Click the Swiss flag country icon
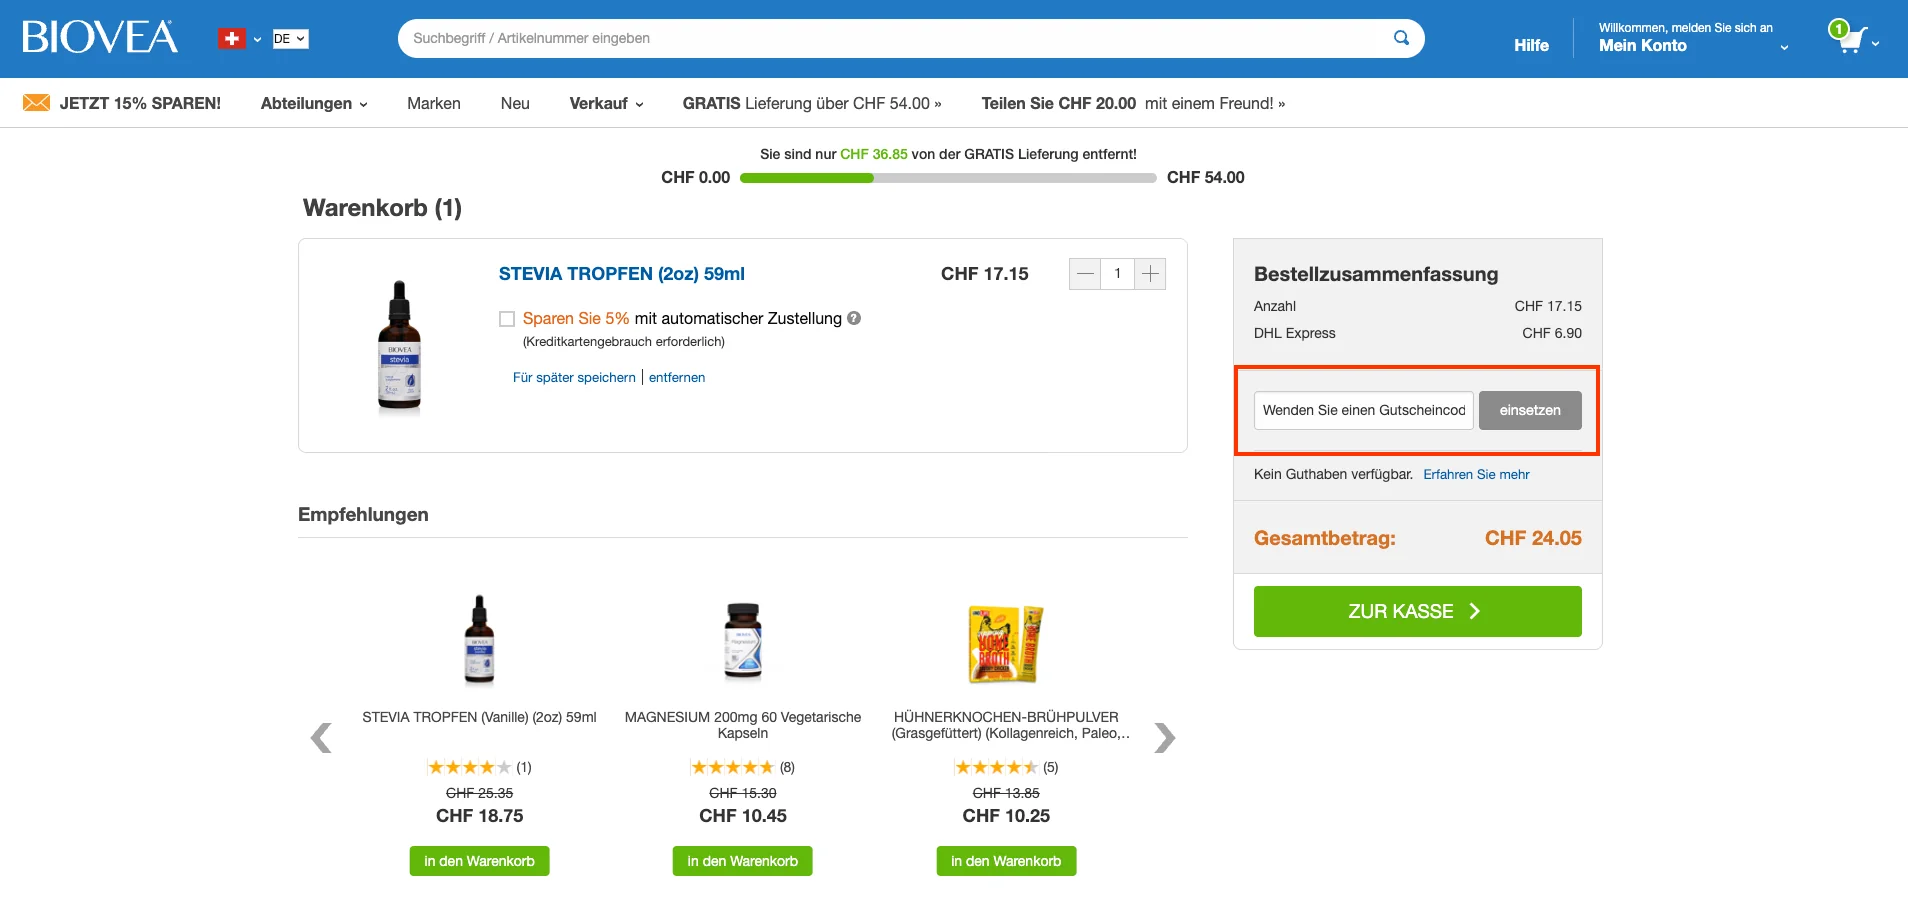Image resolution: width=1908 pixels, height=906 pixels. point(232,39)
